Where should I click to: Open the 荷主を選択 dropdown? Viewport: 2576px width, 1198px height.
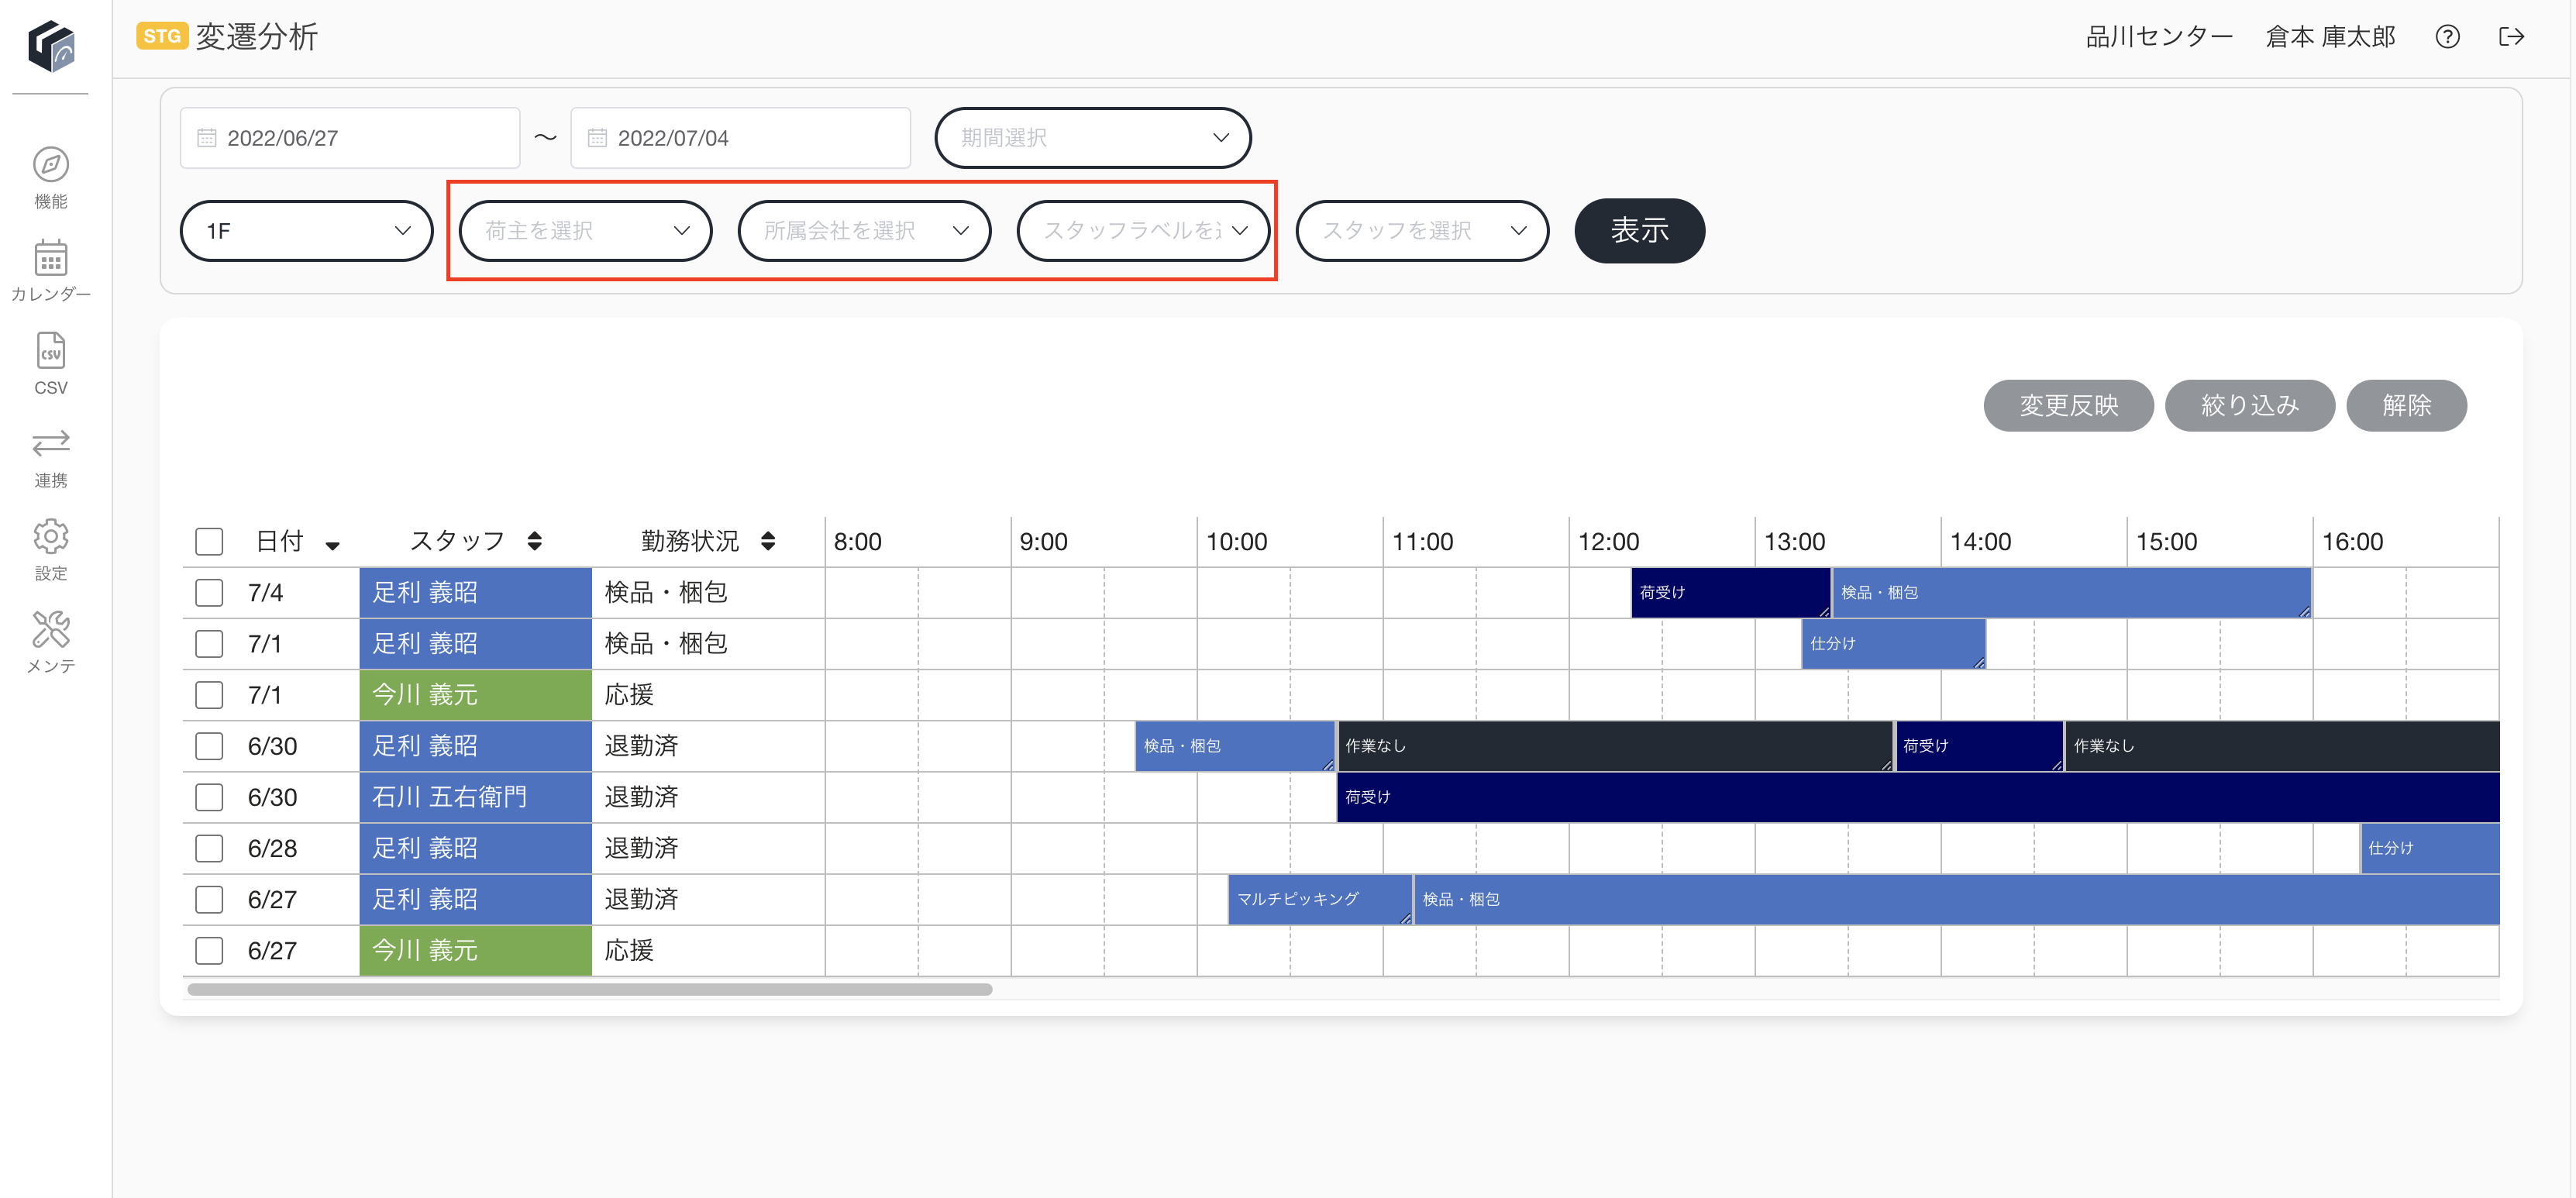pyautogui.click(x=585, y=231)
